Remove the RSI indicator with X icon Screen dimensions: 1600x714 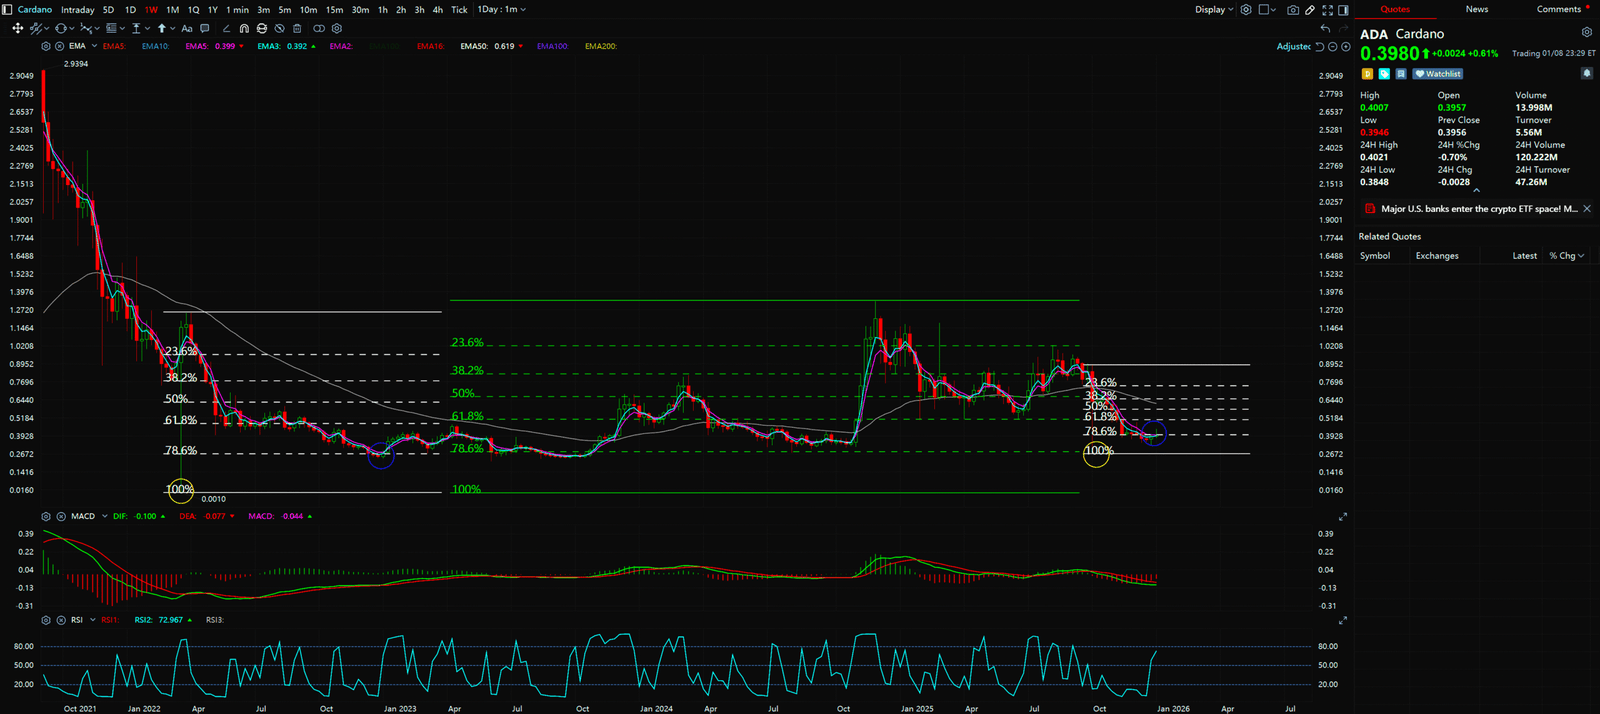coord(61,620)
